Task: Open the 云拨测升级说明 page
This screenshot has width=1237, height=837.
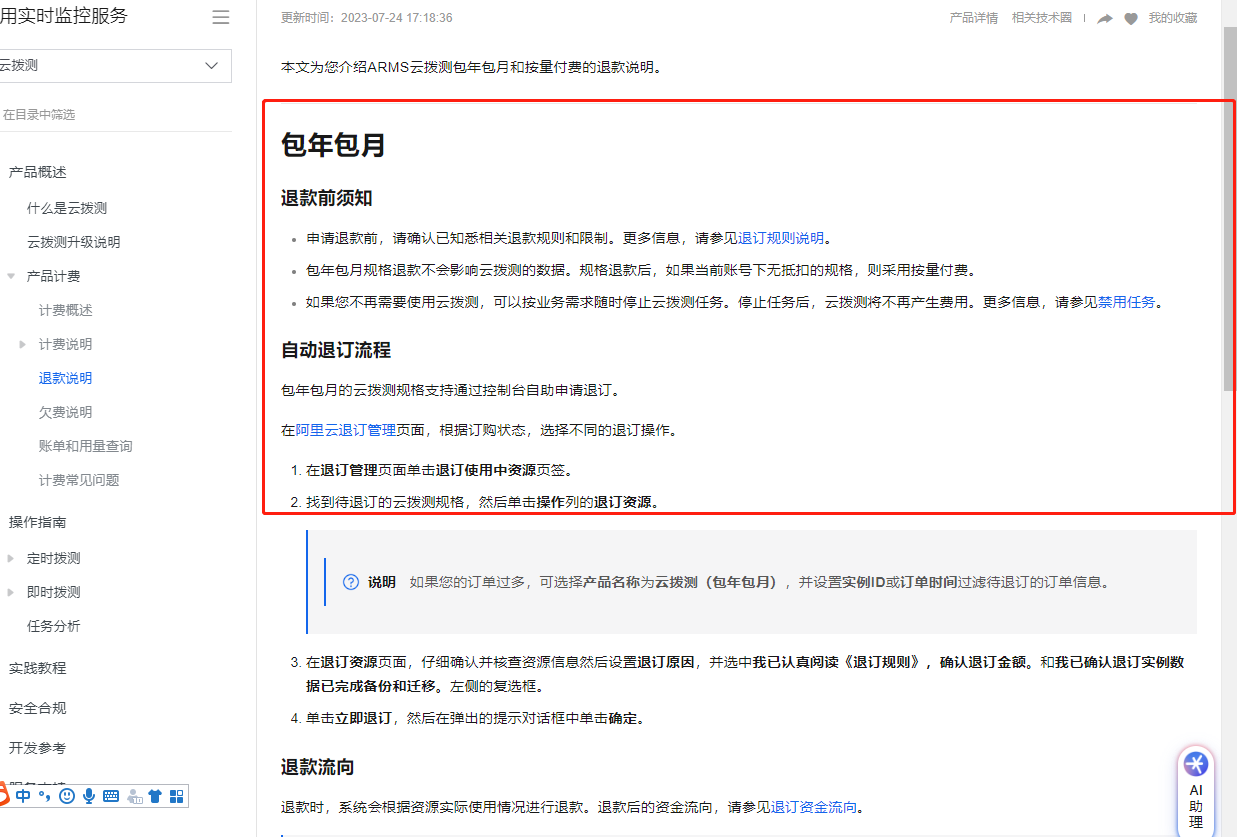Action: 73,242
